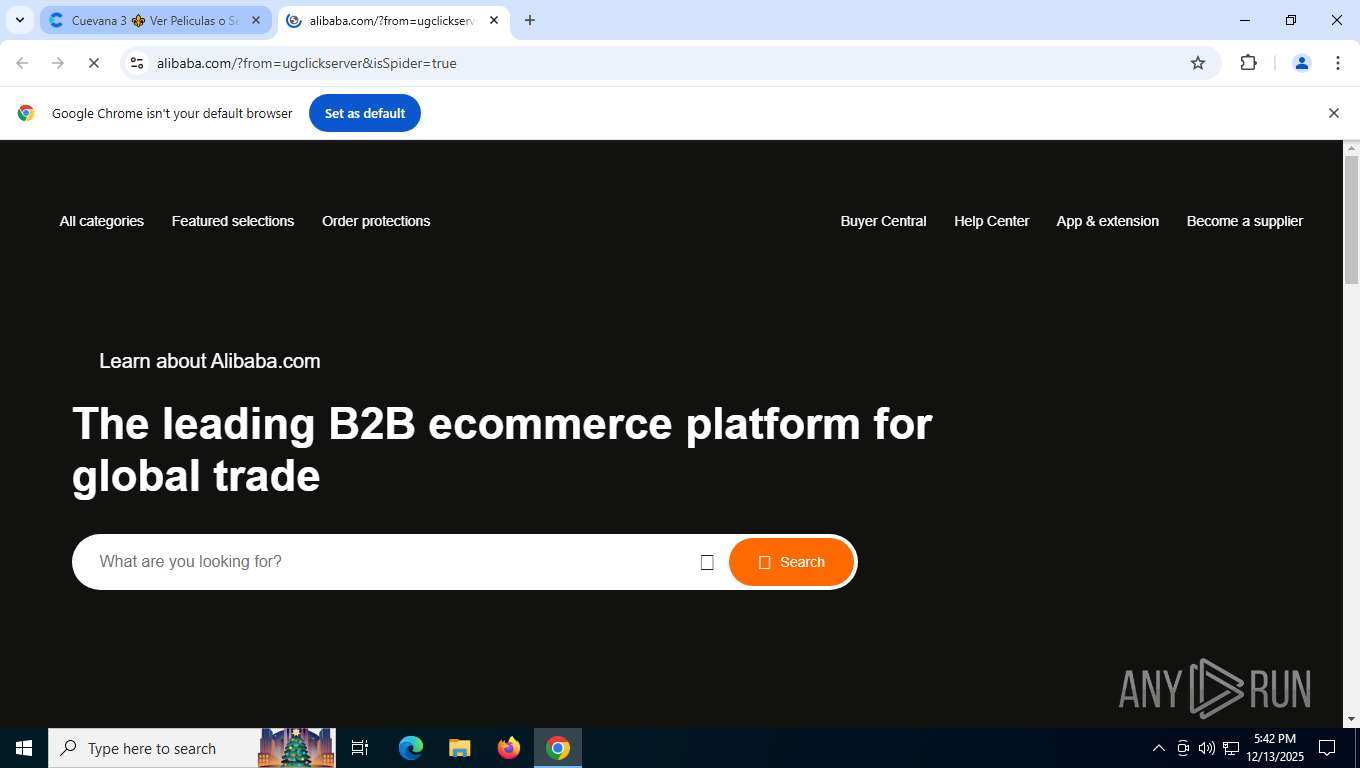Open Buyer Central menu

point(883,221)
